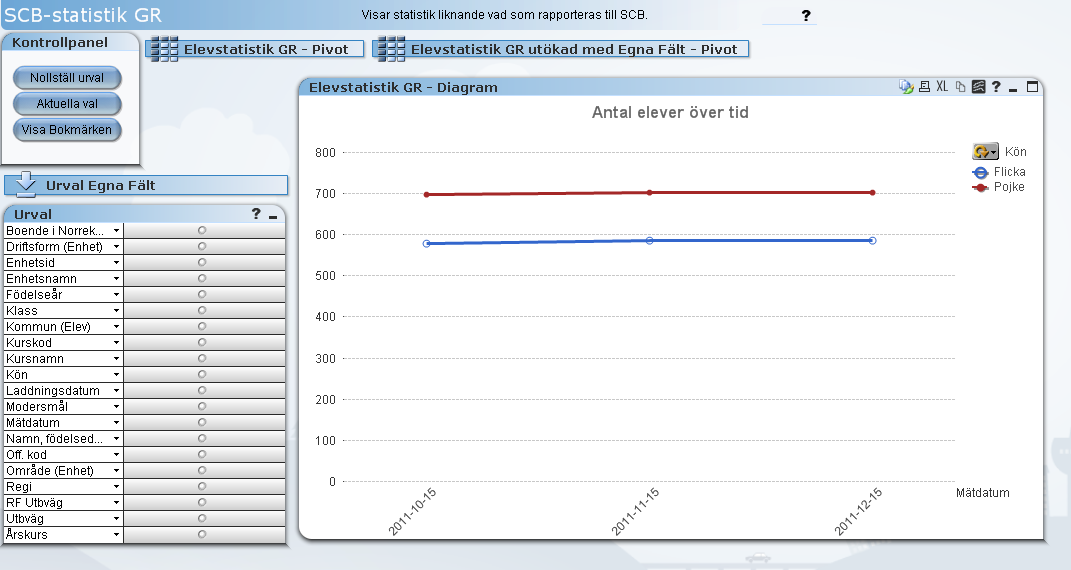Click the selection indicator in the Årskurs row

(202, 535)
